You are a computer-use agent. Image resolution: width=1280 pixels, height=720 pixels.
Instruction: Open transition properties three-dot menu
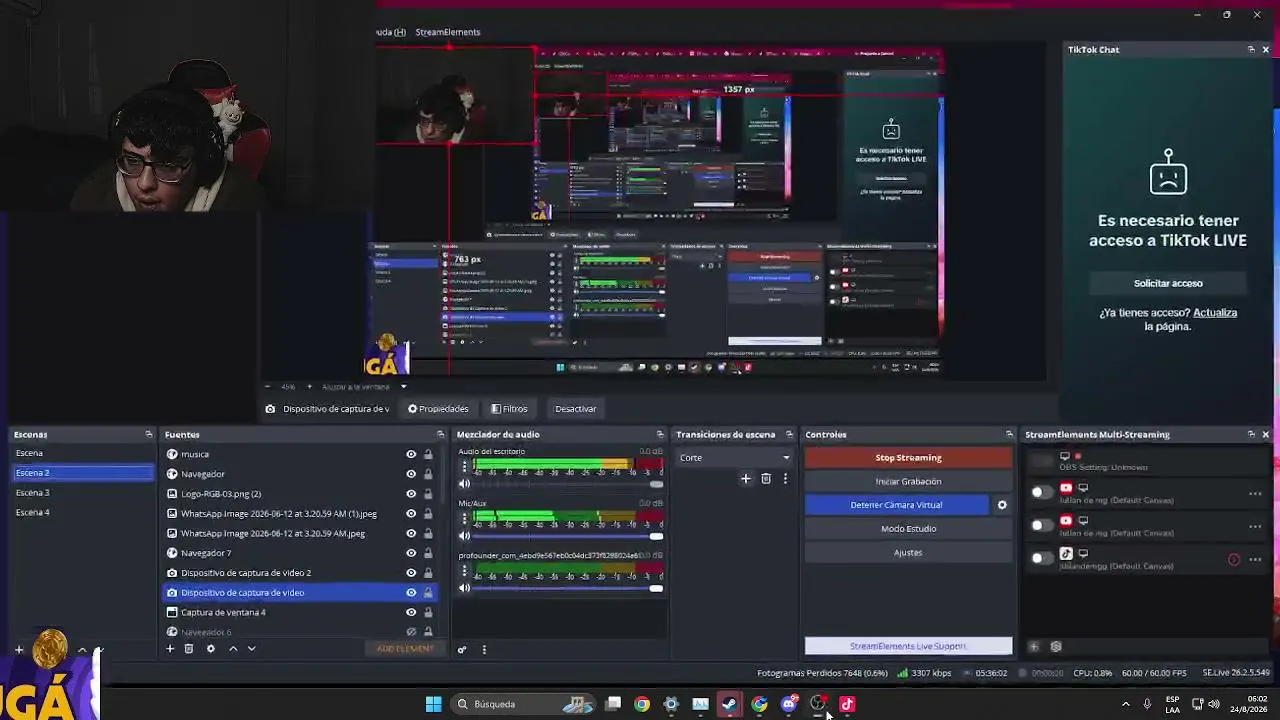pyautogui.click(x=785, y=479)
